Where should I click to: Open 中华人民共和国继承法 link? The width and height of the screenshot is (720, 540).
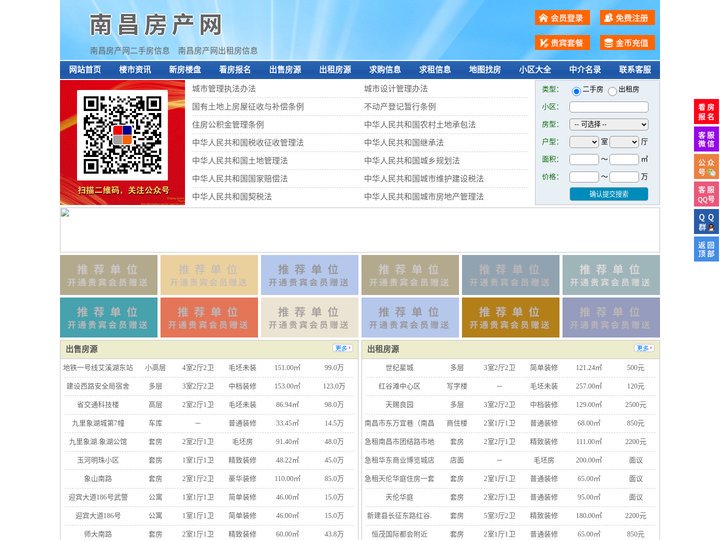click(x=404, y=142)
